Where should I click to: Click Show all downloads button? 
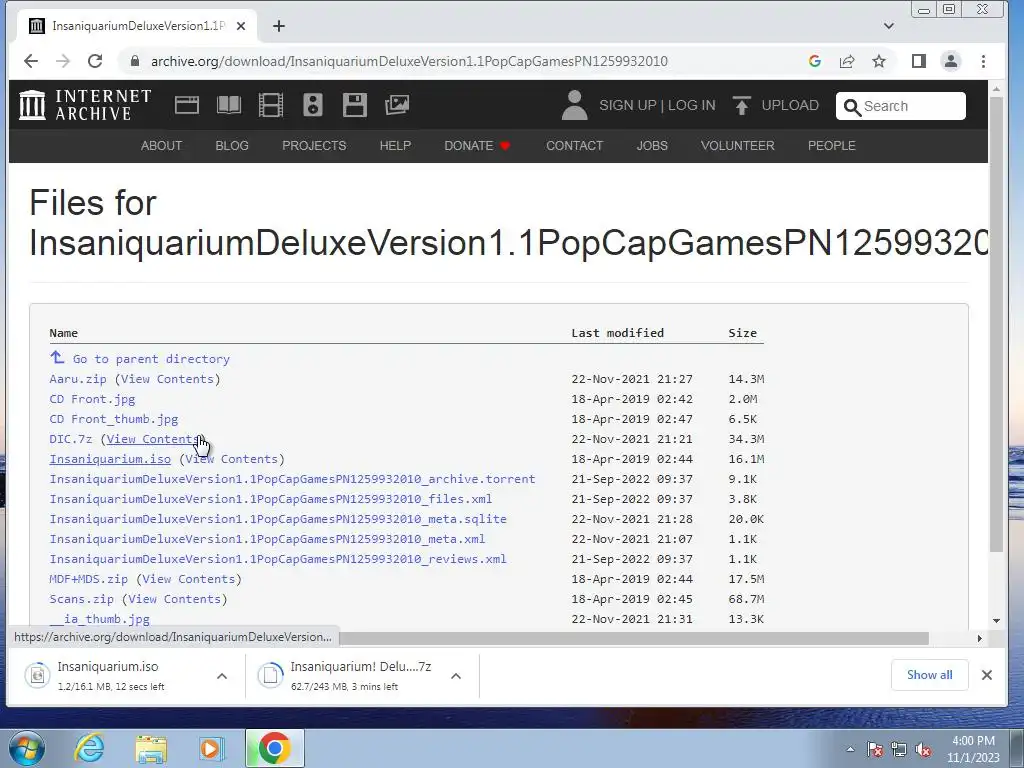coord(929,675)
